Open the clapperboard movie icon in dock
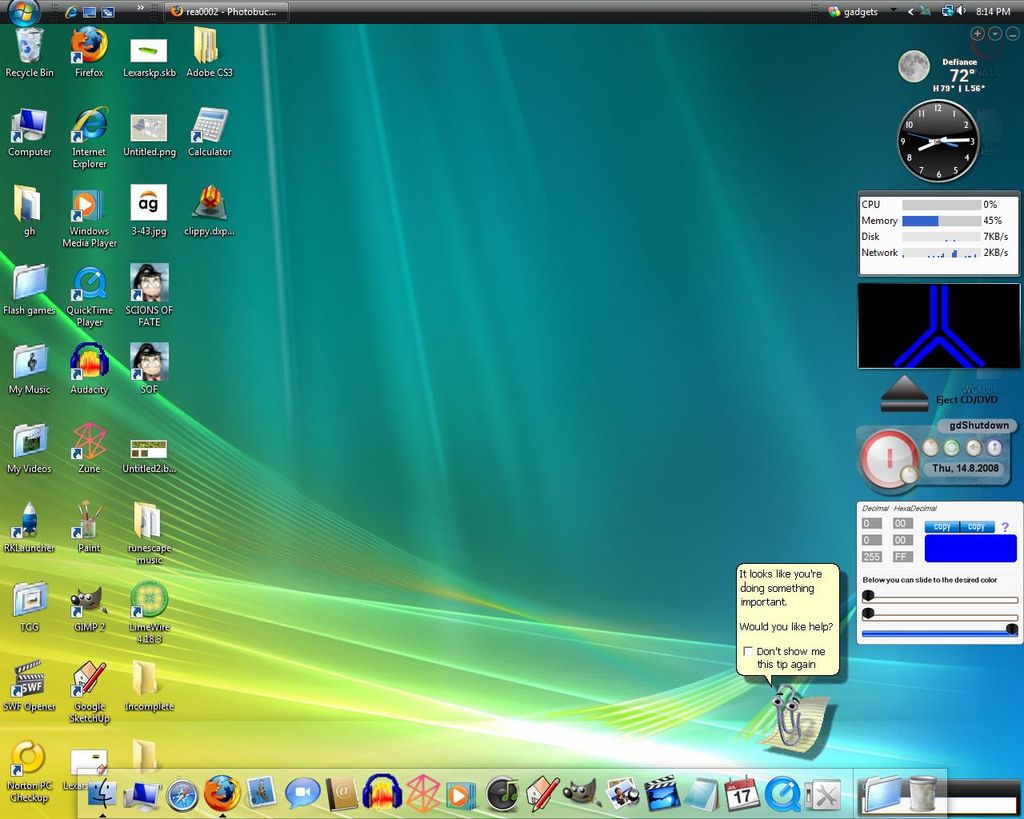Image resolution: width=1024 pixels, height=819 pixels. 662,794
